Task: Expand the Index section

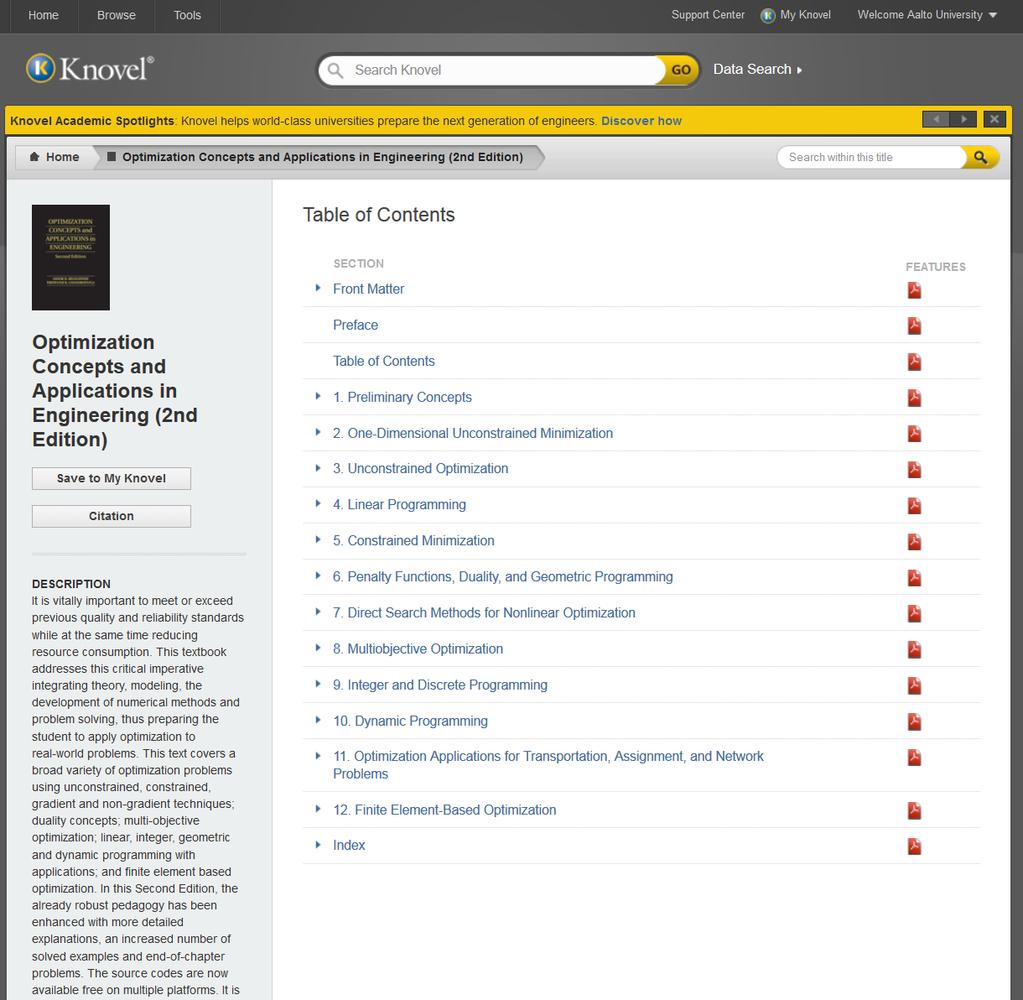Action: pyautogui.click(x=318, y=845)
